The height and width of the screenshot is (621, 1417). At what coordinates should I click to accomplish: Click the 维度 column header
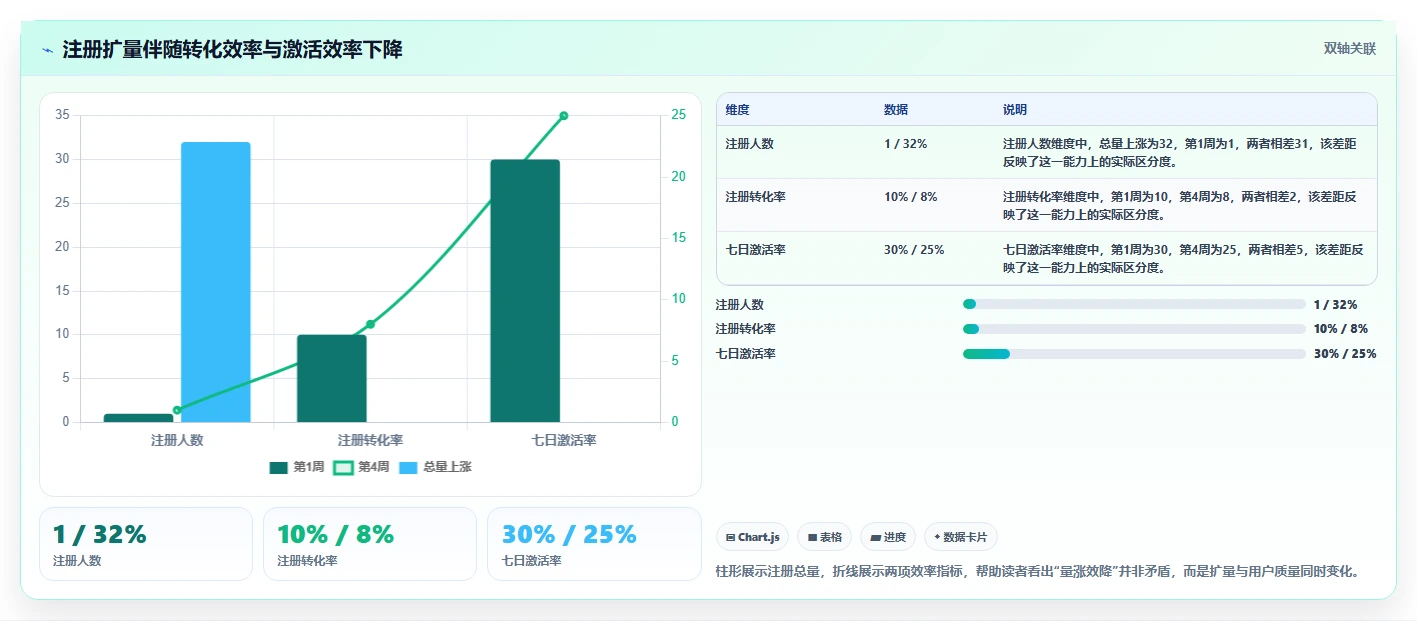point(738,110)
